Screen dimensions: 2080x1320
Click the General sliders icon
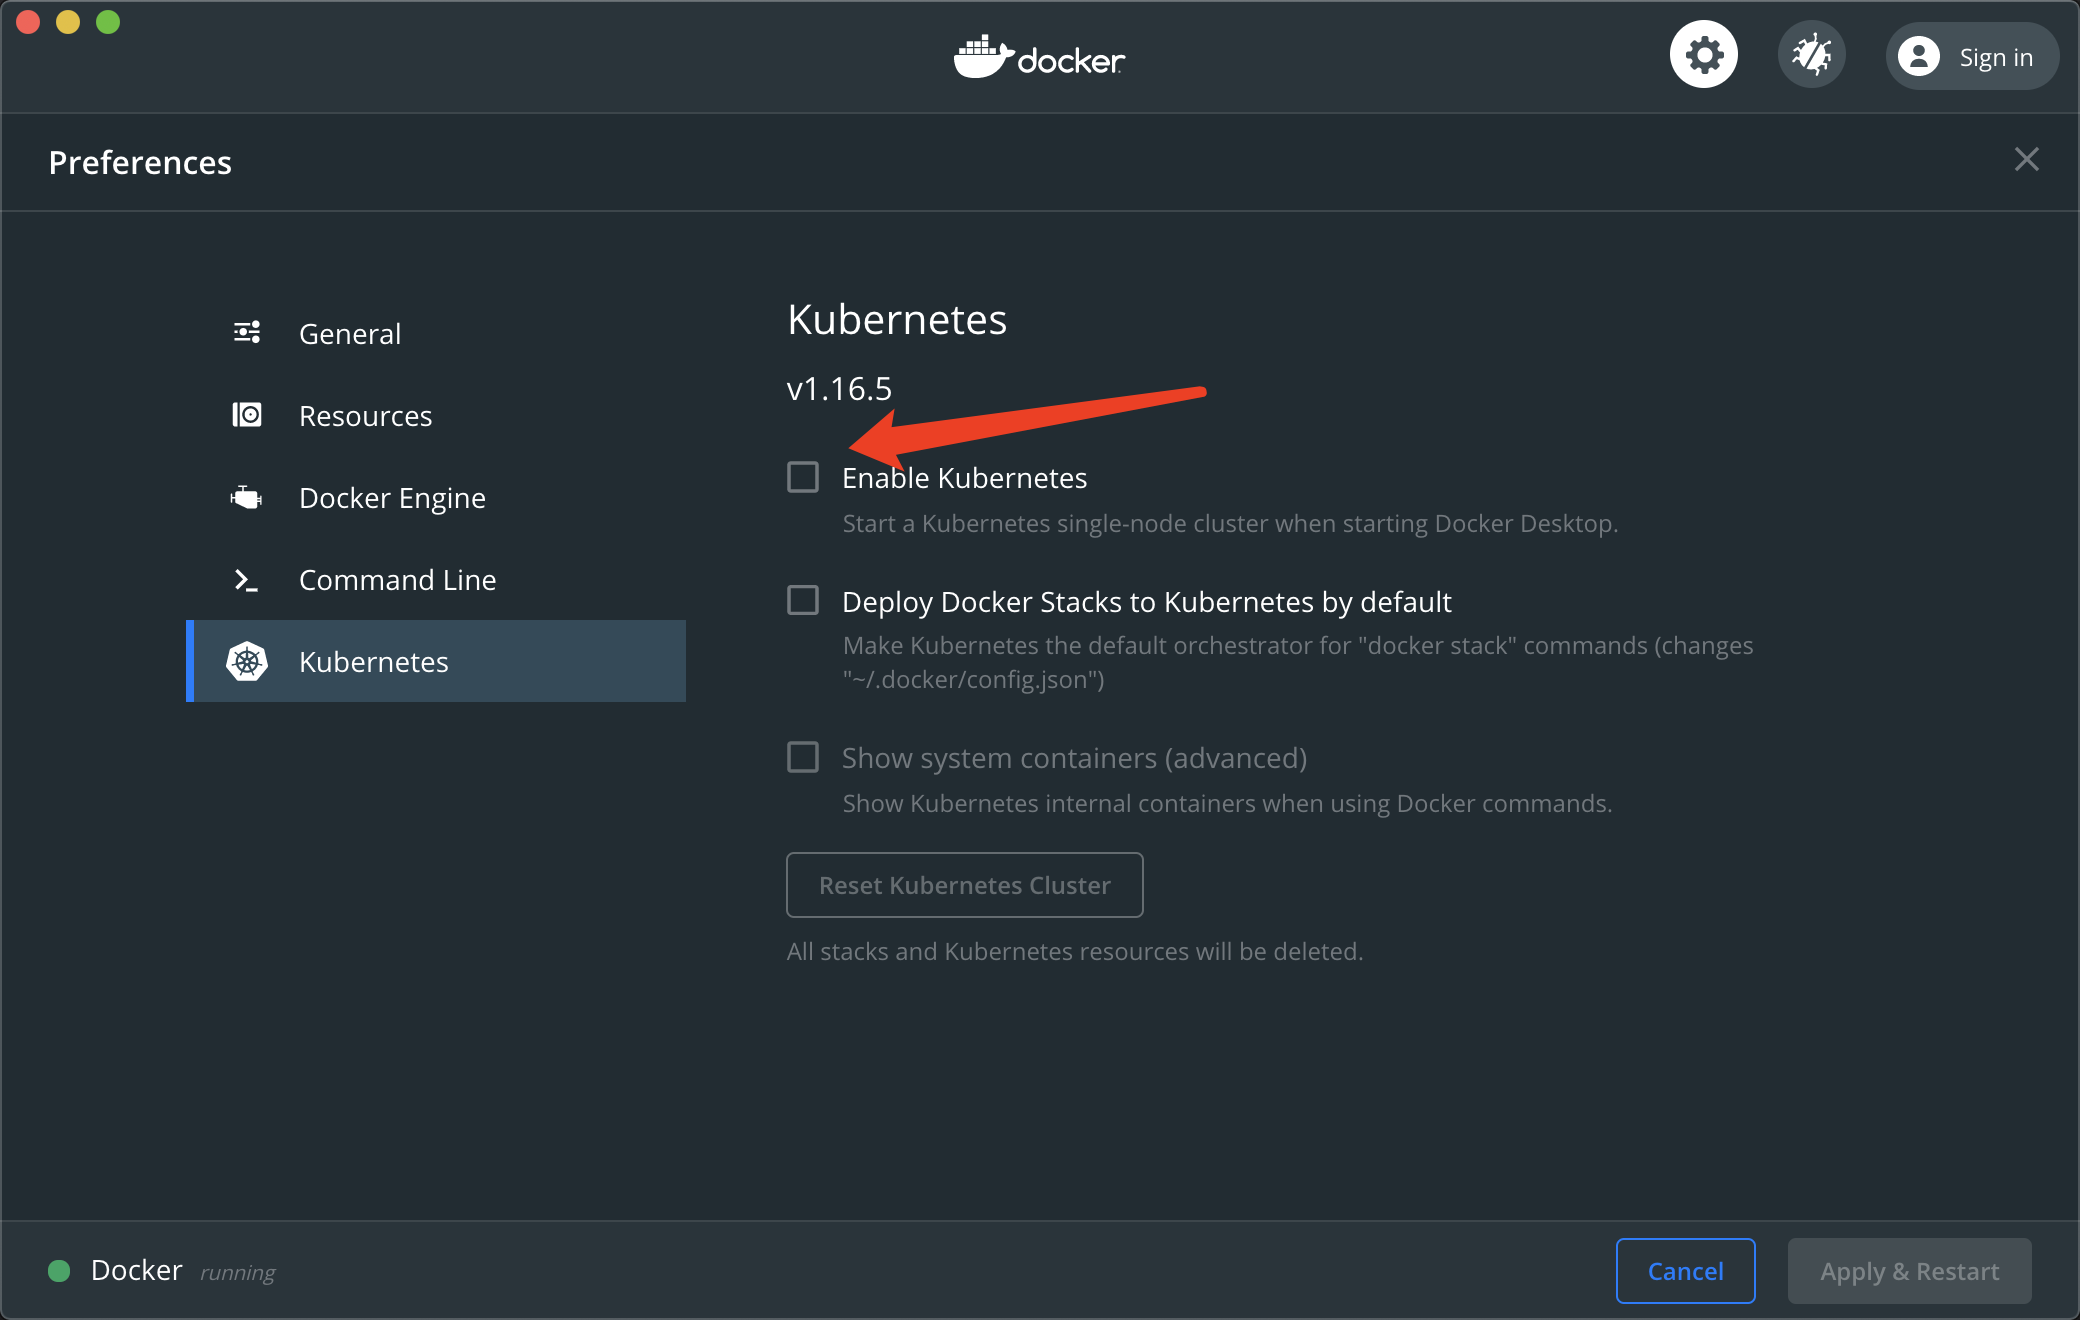(247, 333)
